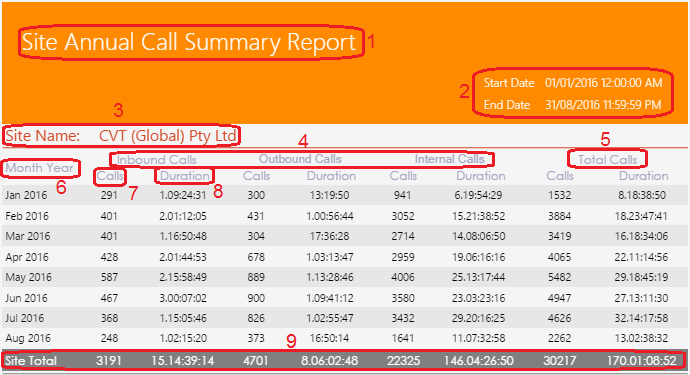Select the Aug 2016 row label
Image resolution: width=690 pixels, height=375 pixels.
pos(28,338)
